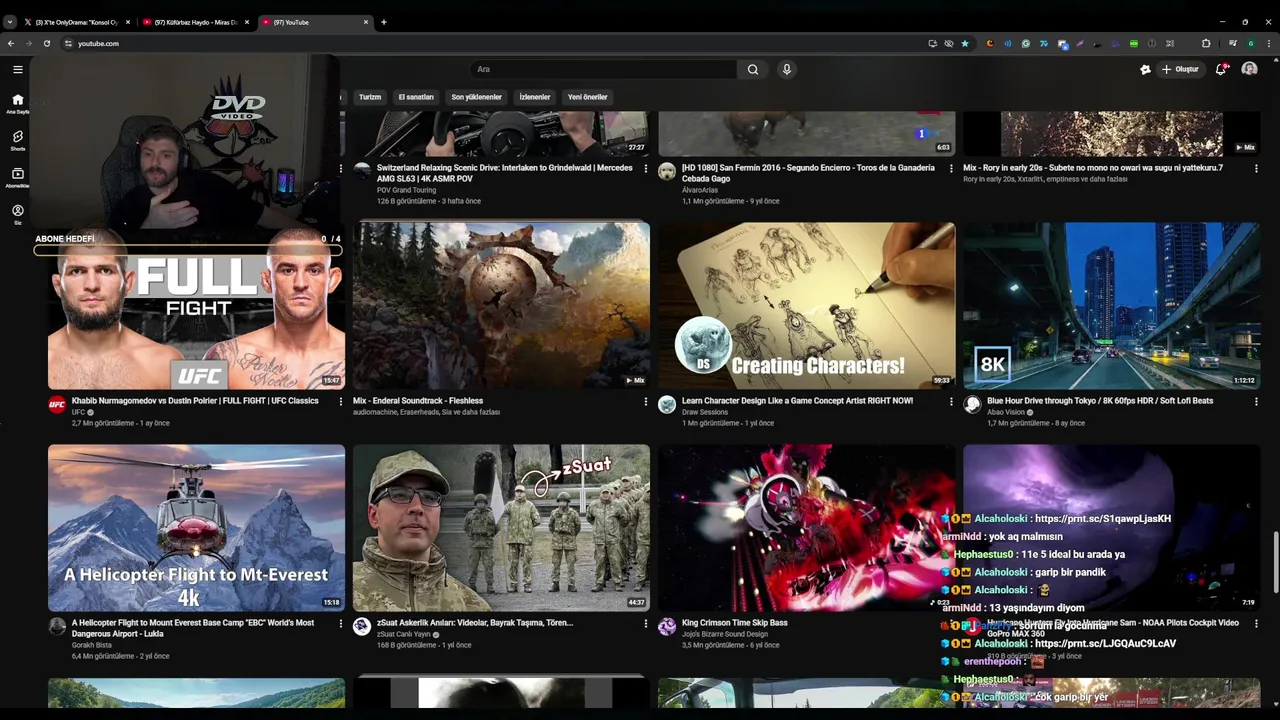Open options for San Fermín 2016 video
Screen dimensions: 1280x720
(951, 168)
